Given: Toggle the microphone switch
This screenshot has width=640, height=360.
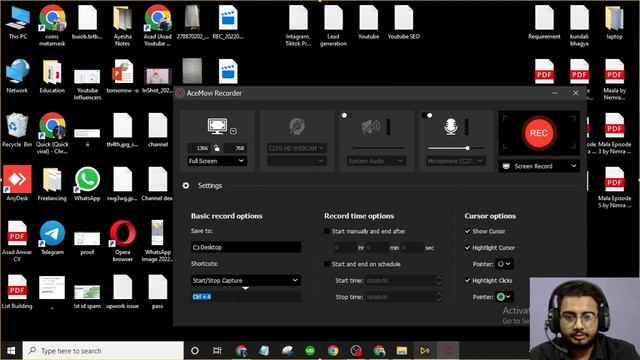Looking at the screenshot, I should click(x=427, y=116).
